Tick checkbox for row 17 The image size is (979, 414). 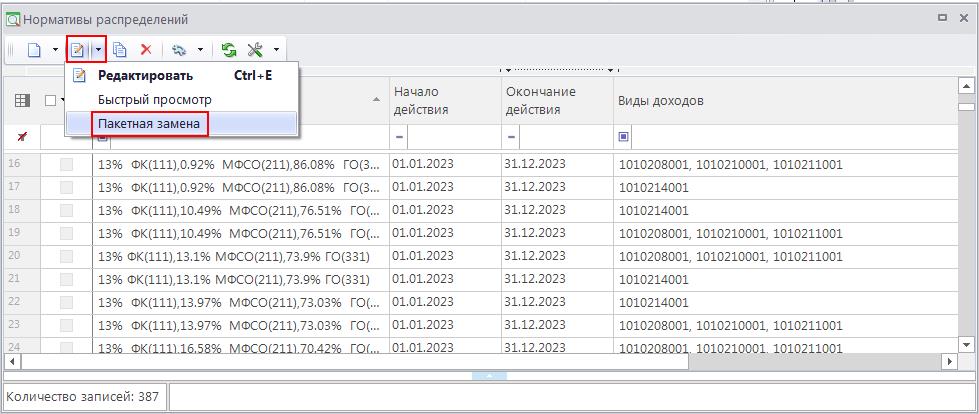click(66, 187)
